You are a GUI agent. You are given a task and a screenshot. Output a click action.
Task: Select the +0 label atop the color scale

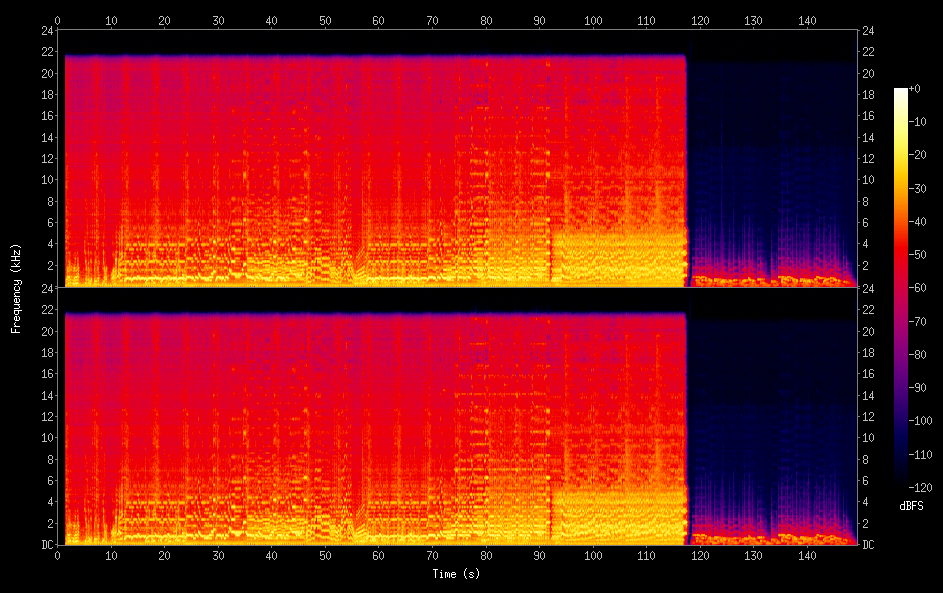coord(914,89)
